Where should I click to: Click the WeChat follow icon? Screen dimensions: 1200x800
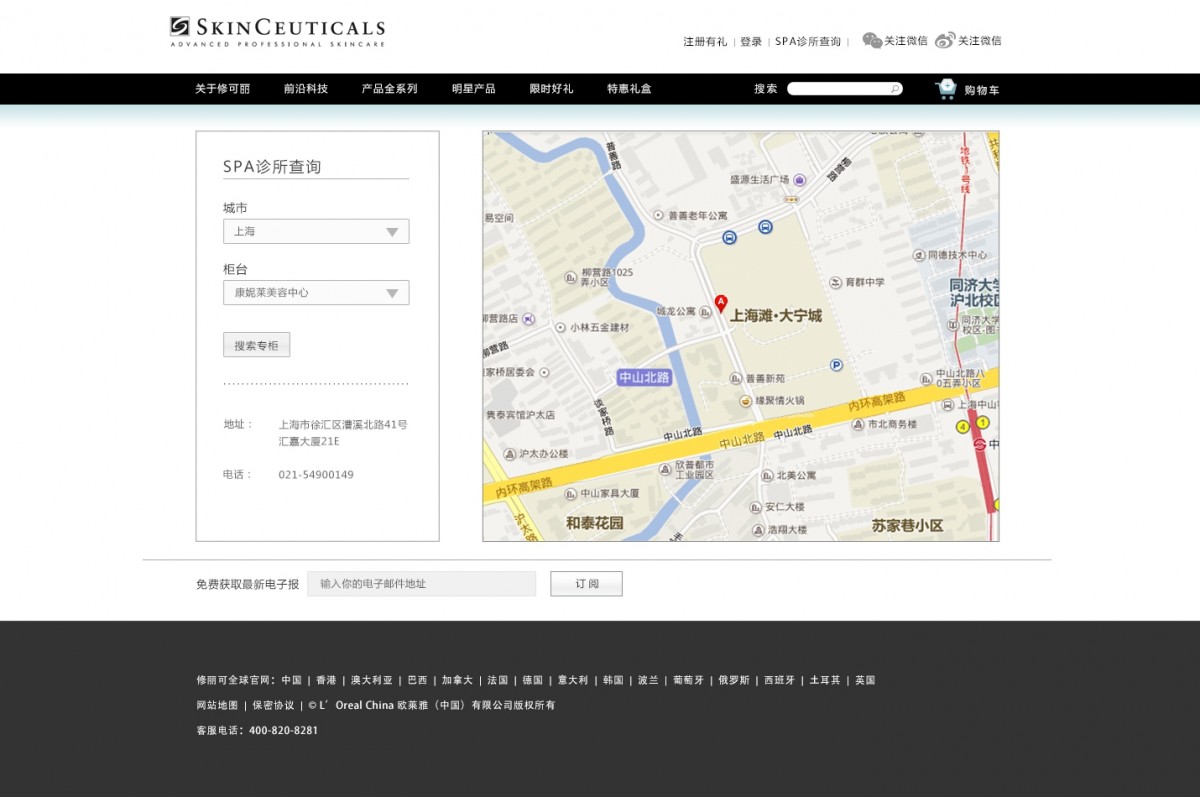click(x=872, y=40)
